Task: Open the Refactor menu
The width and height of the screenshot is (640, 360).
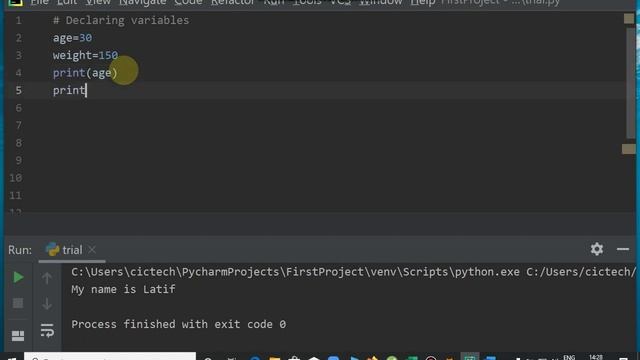Action: pos(233,2)
